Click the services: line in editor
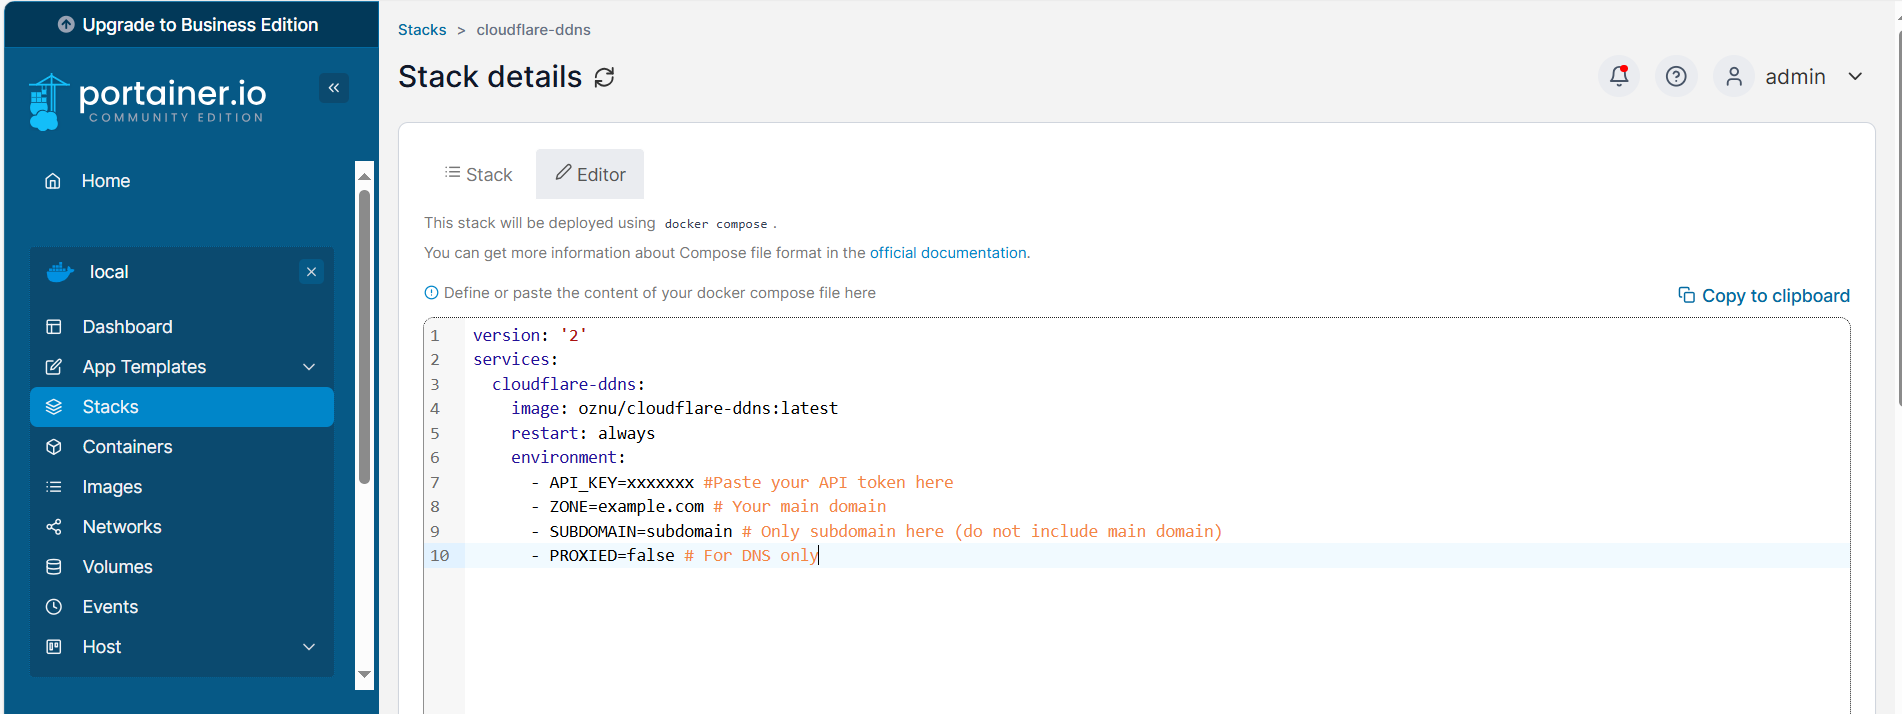The height and width of the screenshot is (714, 1902). [516, 359]
